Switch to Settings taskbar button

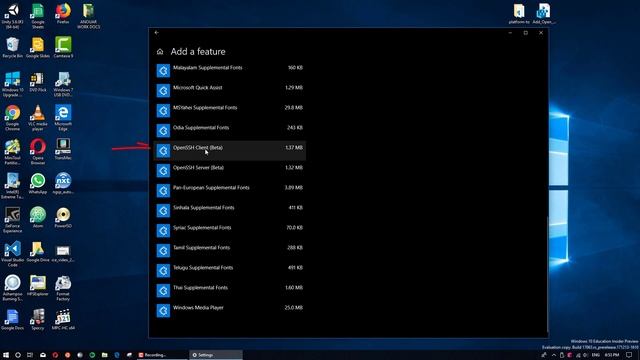pyautogui.click(x=216, y=355)
